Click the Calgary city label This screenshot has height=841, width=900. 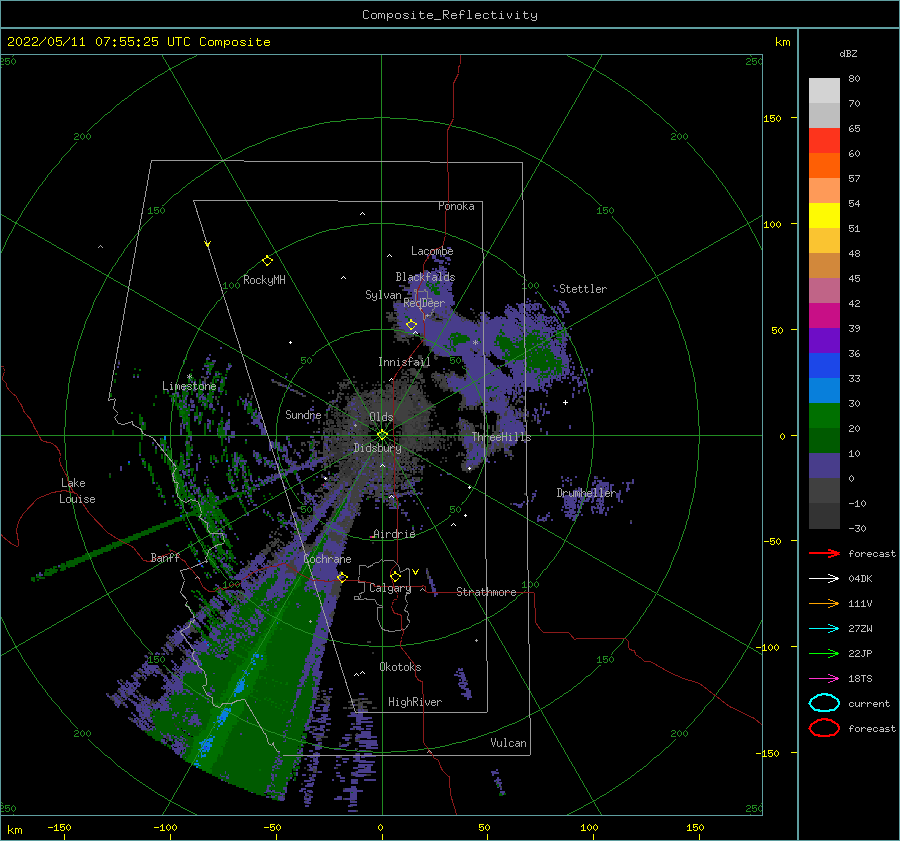pyautogui.click(x=390, y=588)
